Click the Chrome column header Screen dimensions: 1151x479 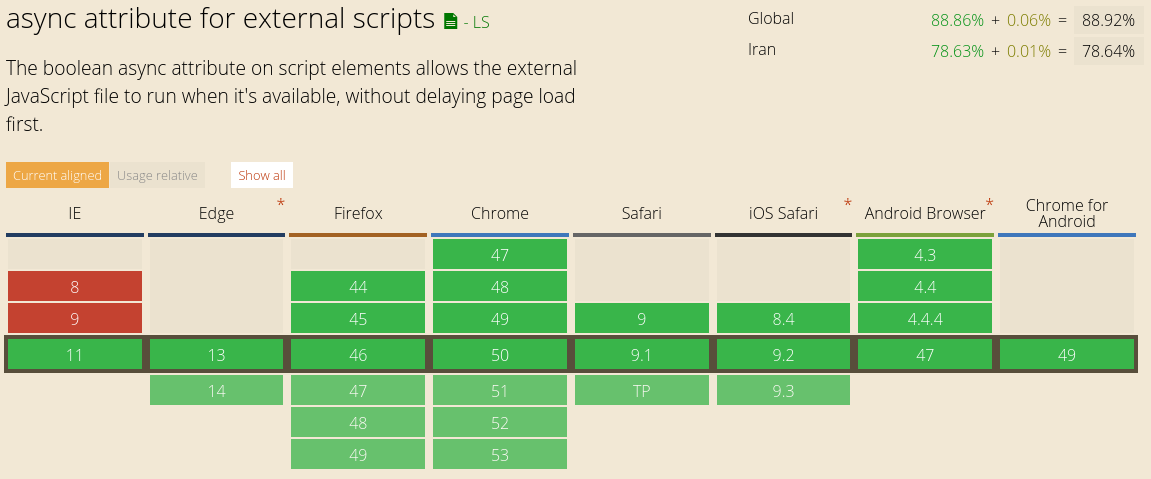[x=500, y=213]
